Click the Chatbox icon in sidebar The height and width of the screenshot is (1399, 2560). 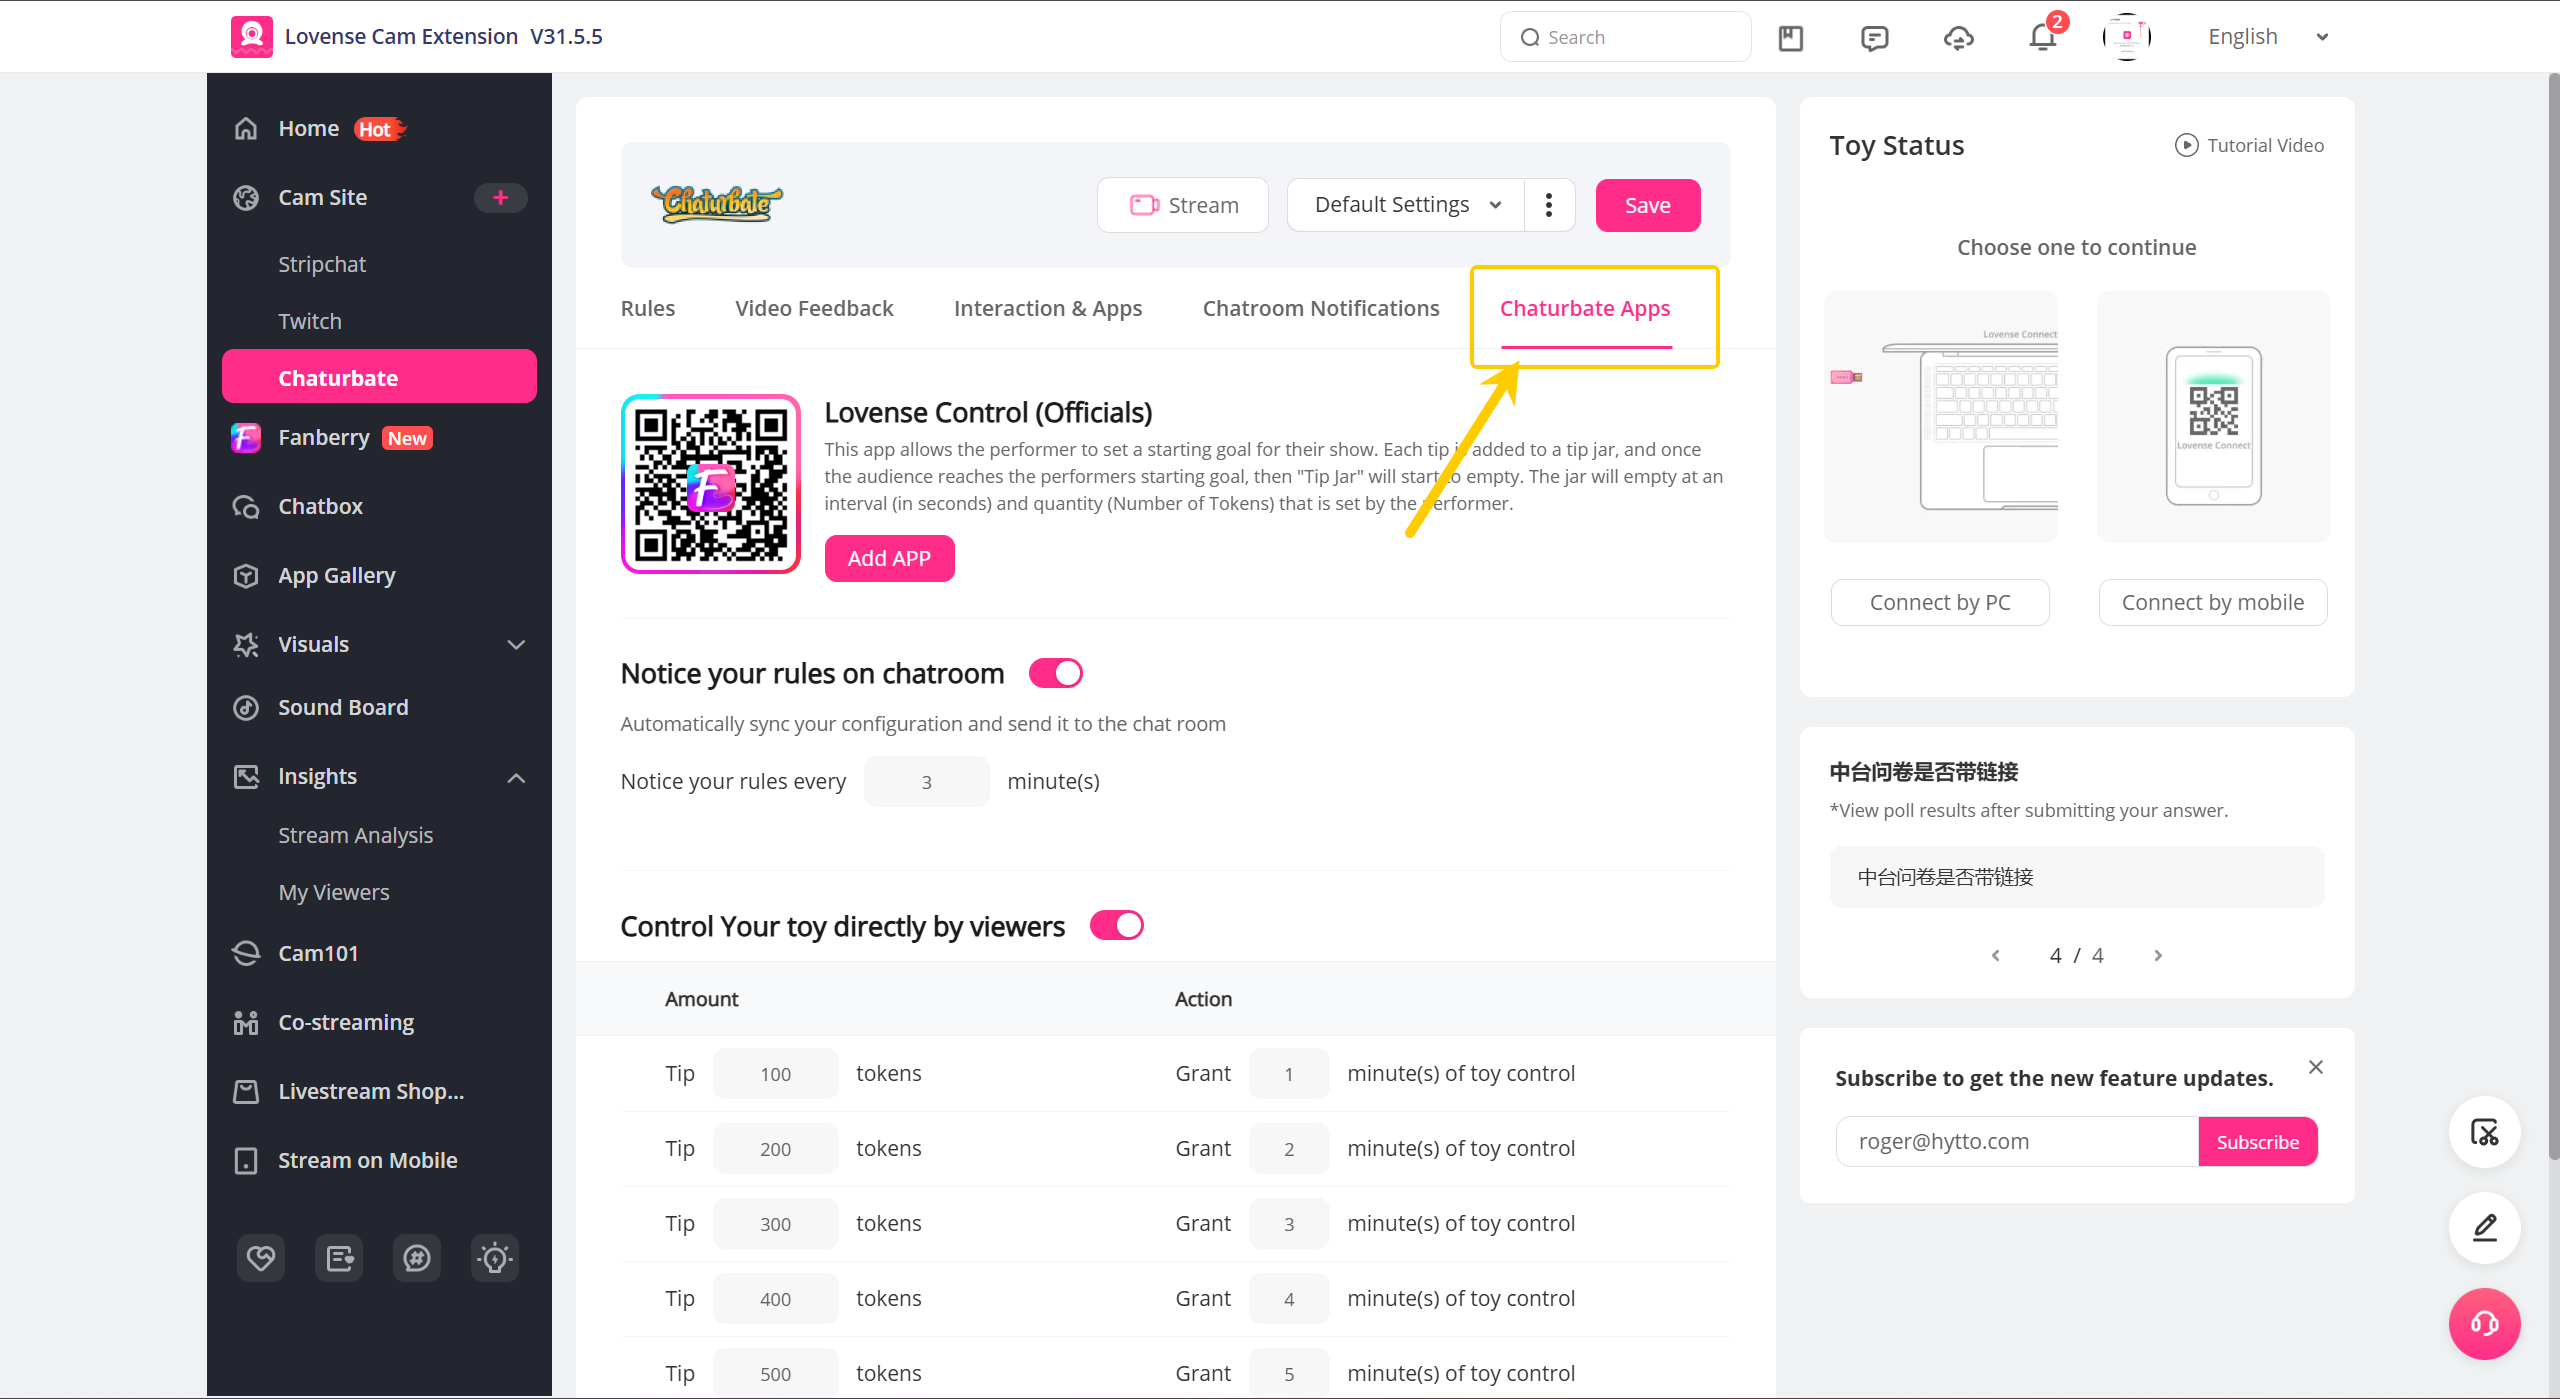pos(246,507)
